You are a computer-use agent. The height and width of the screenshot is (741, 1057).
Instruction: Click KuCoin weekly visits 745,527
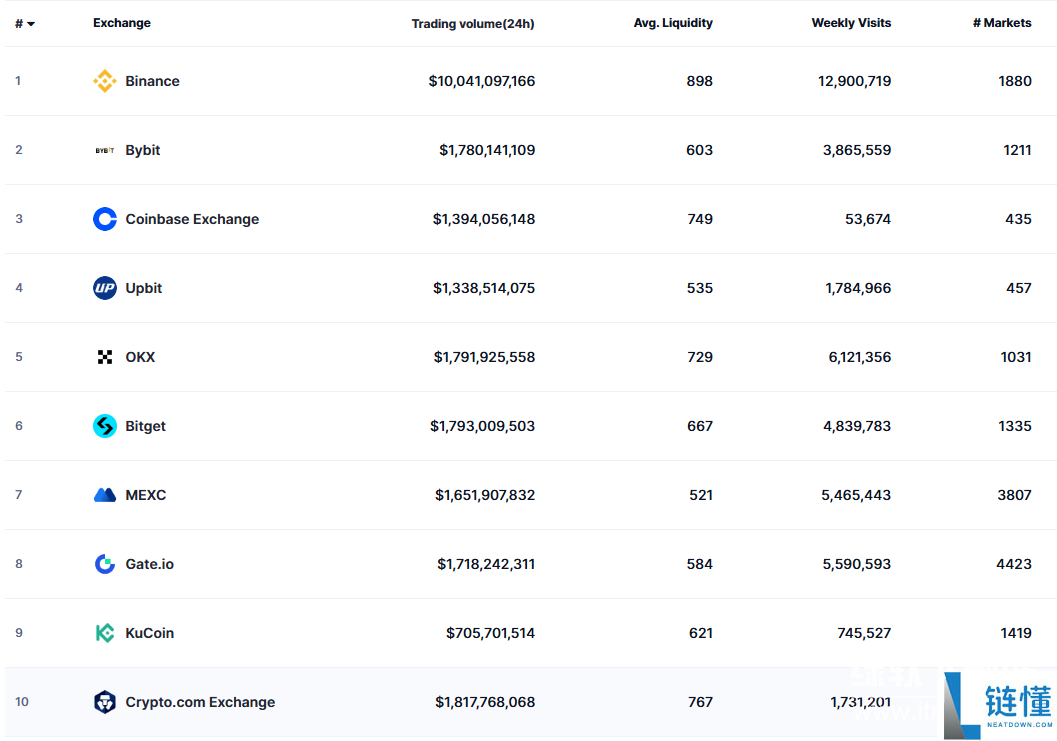[x=864, y=633]
